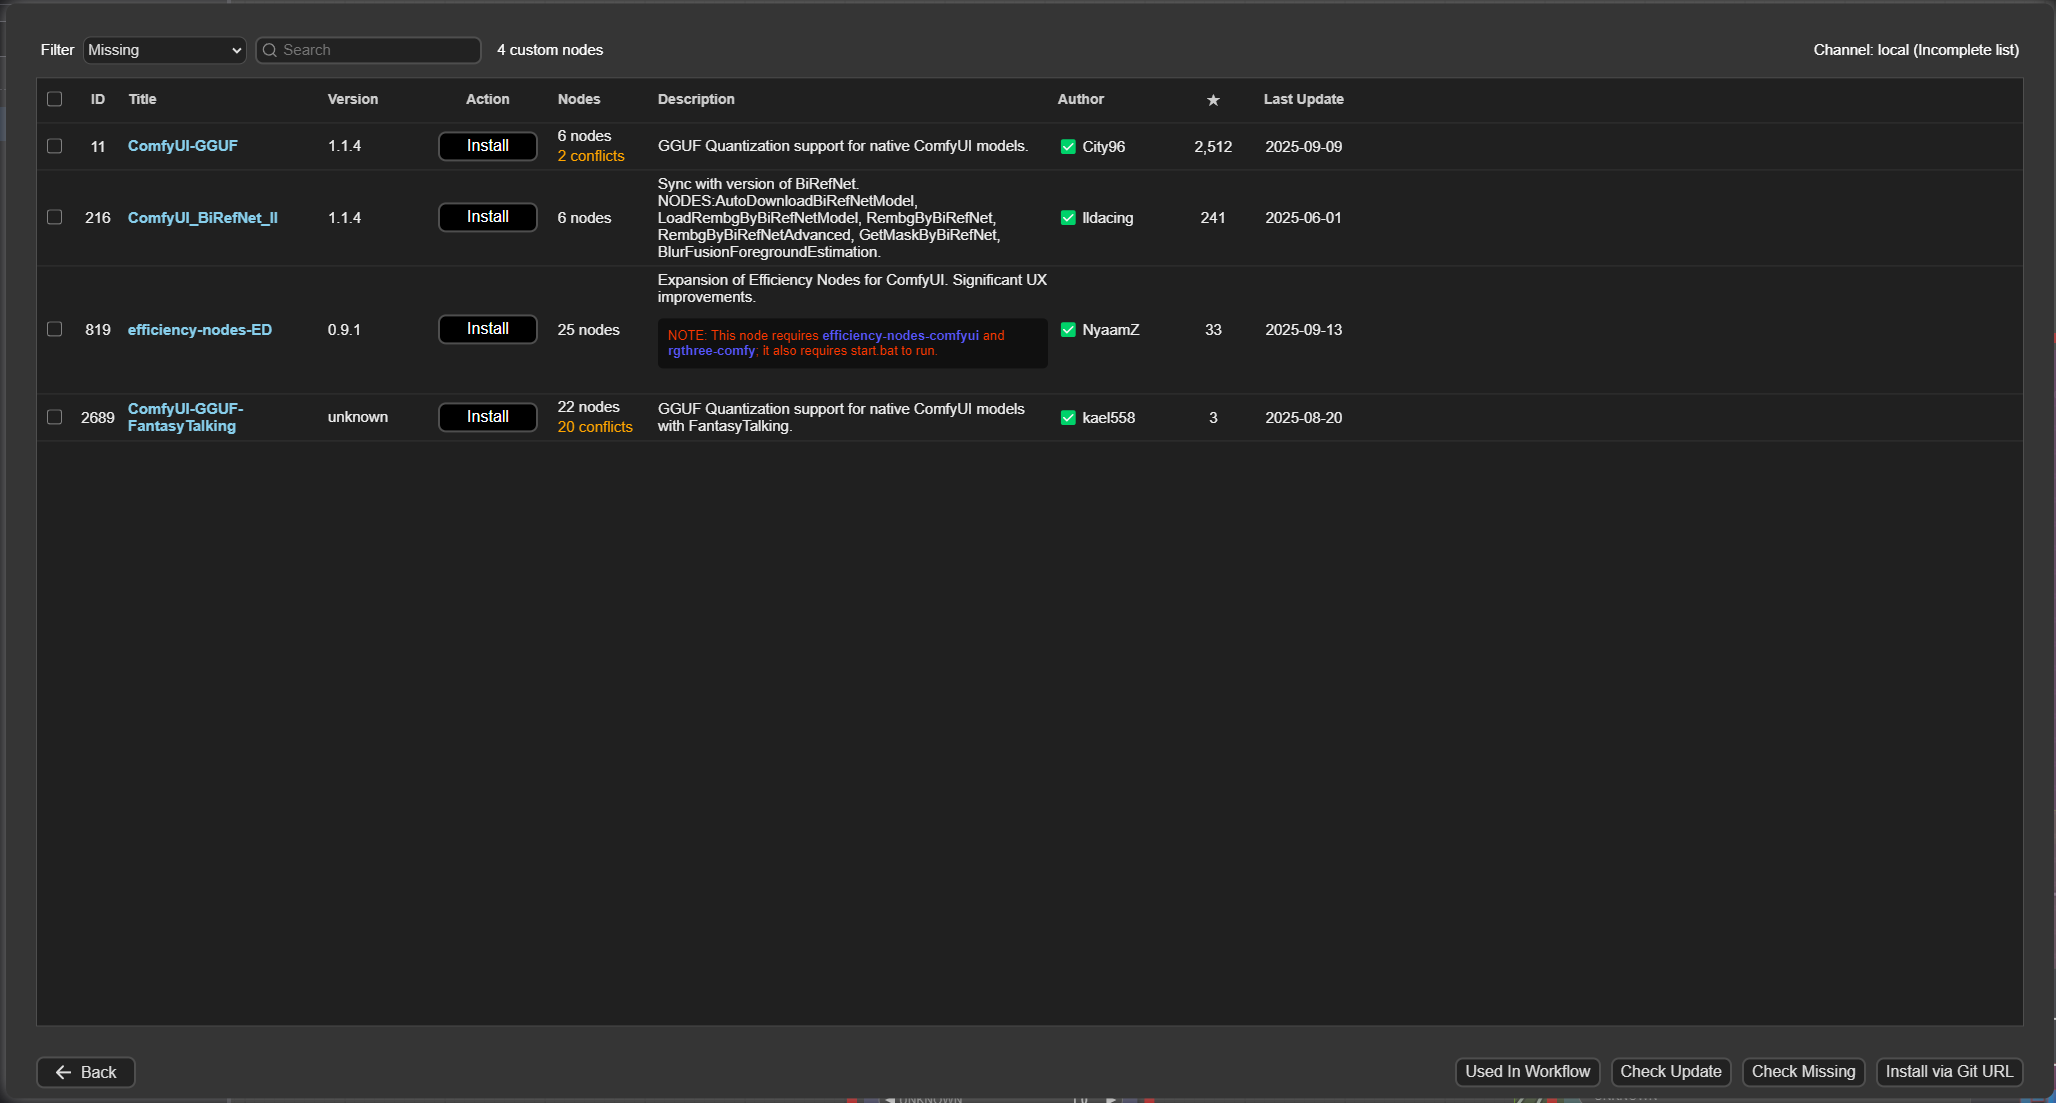Viewport: 2056px width, 1103px height.
Task: Open the Install via Git URL dialog
Action: 1950,1072
